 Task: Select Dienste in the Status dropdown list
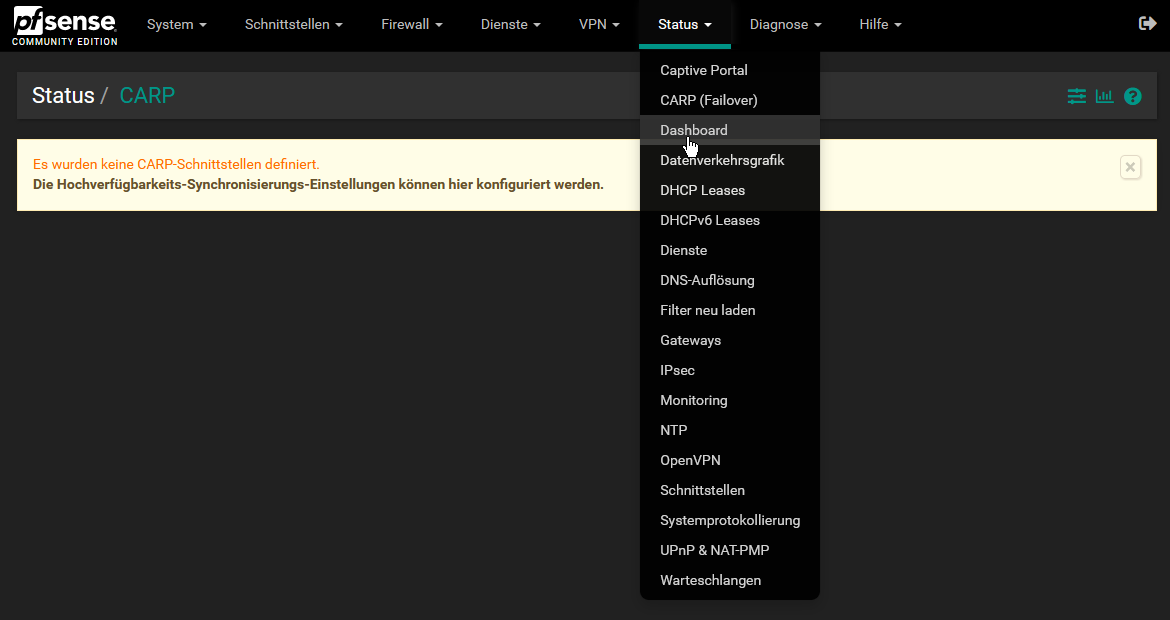730,250
